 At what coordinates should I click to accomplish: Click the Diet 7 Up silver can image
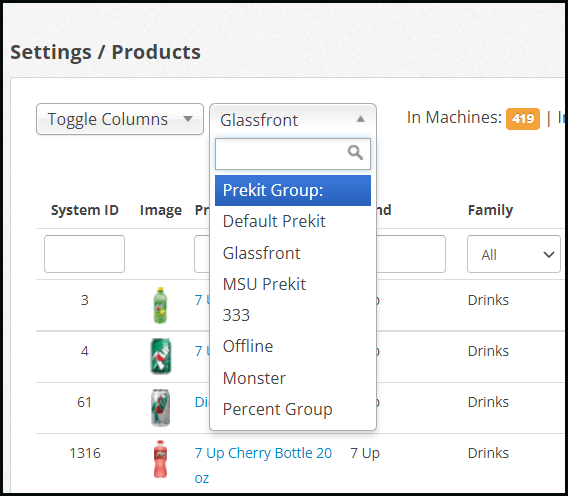tap(160, 407)
